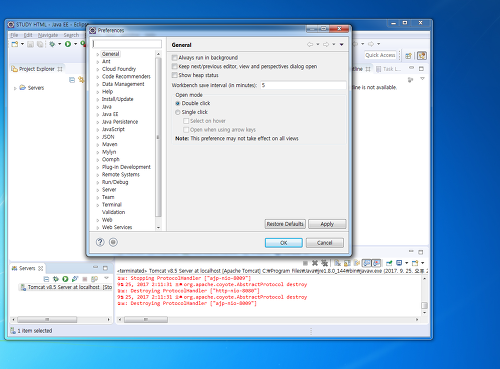
Task: Collapse all in Project Explorer toolbar
Action: coord(72,80)
